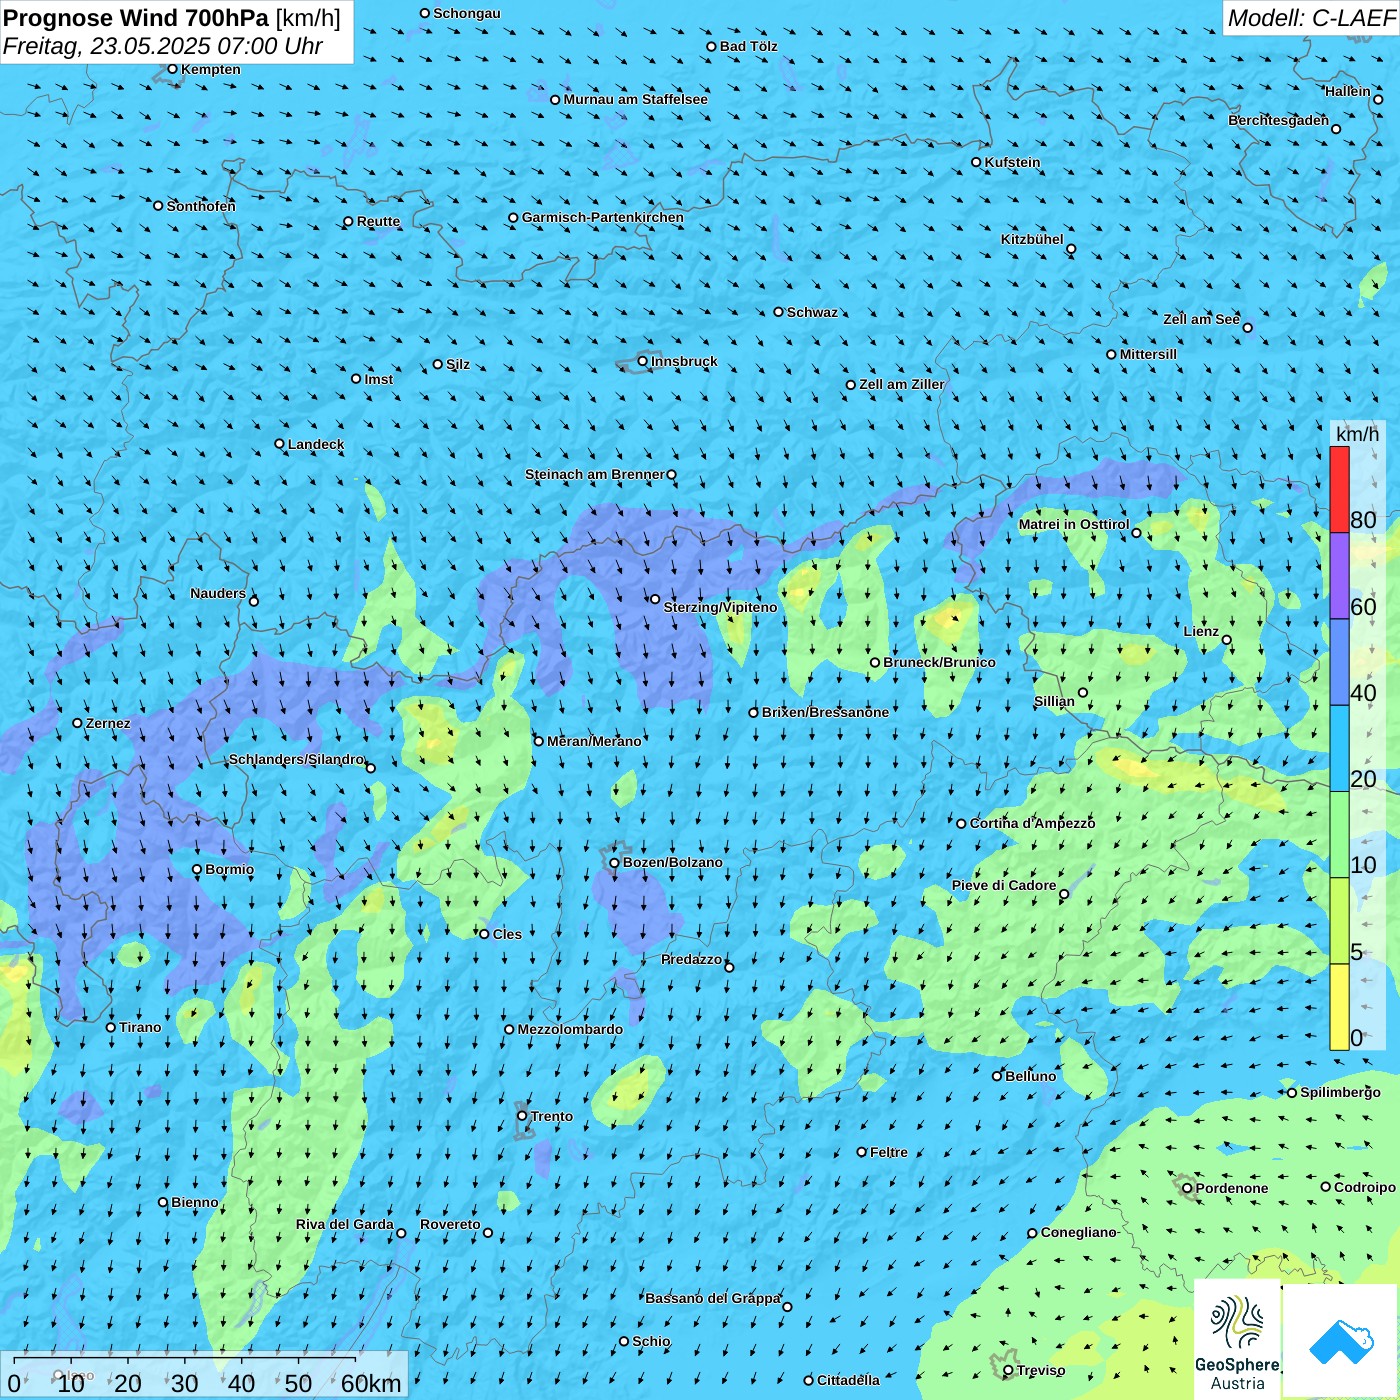Click the Lienz location marker
The width and height of the screenshot is (1400, 1400).
[x=1227, y=640]
